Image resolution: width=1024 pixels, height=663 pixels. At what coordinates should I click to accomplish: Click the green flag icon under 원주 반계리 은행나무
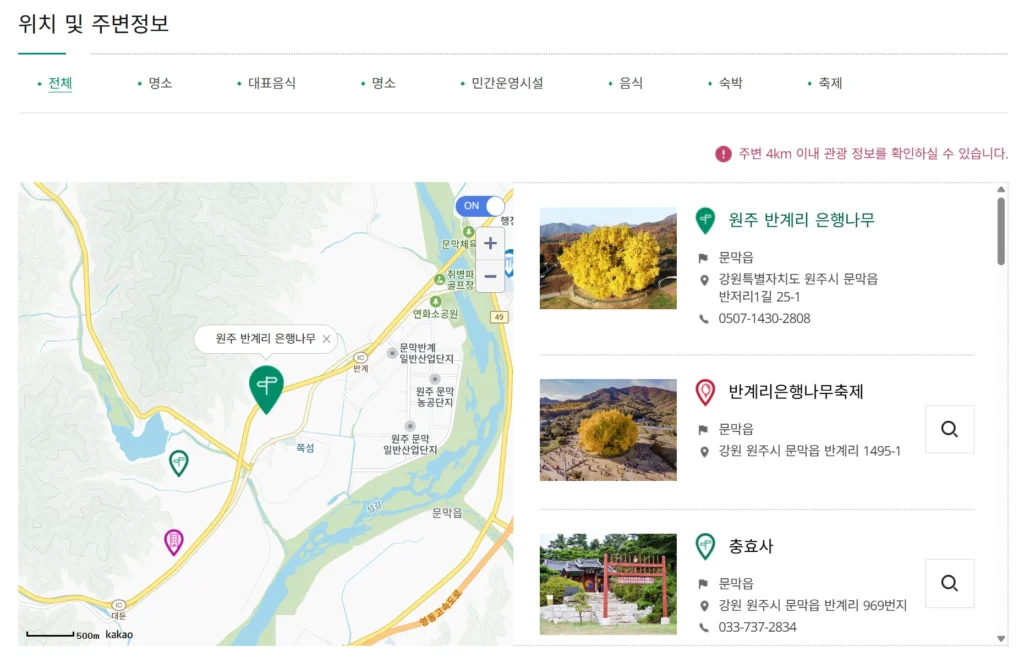(701, 256)
